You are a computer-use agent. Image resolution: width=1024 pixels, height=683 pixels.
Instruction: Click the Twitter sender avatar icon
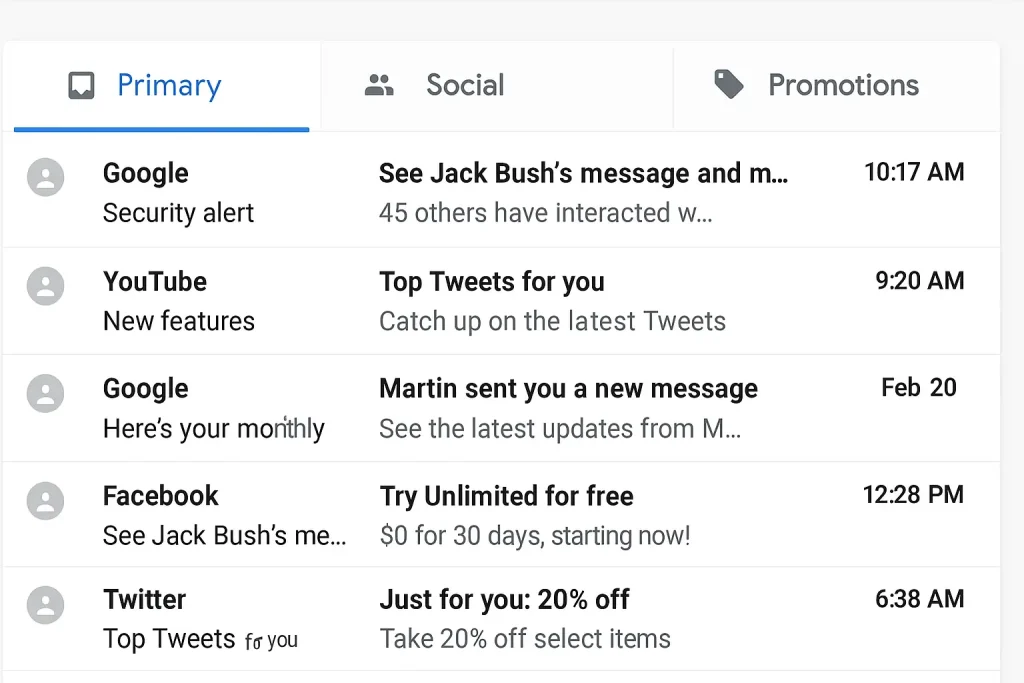[x=45, y=604]
